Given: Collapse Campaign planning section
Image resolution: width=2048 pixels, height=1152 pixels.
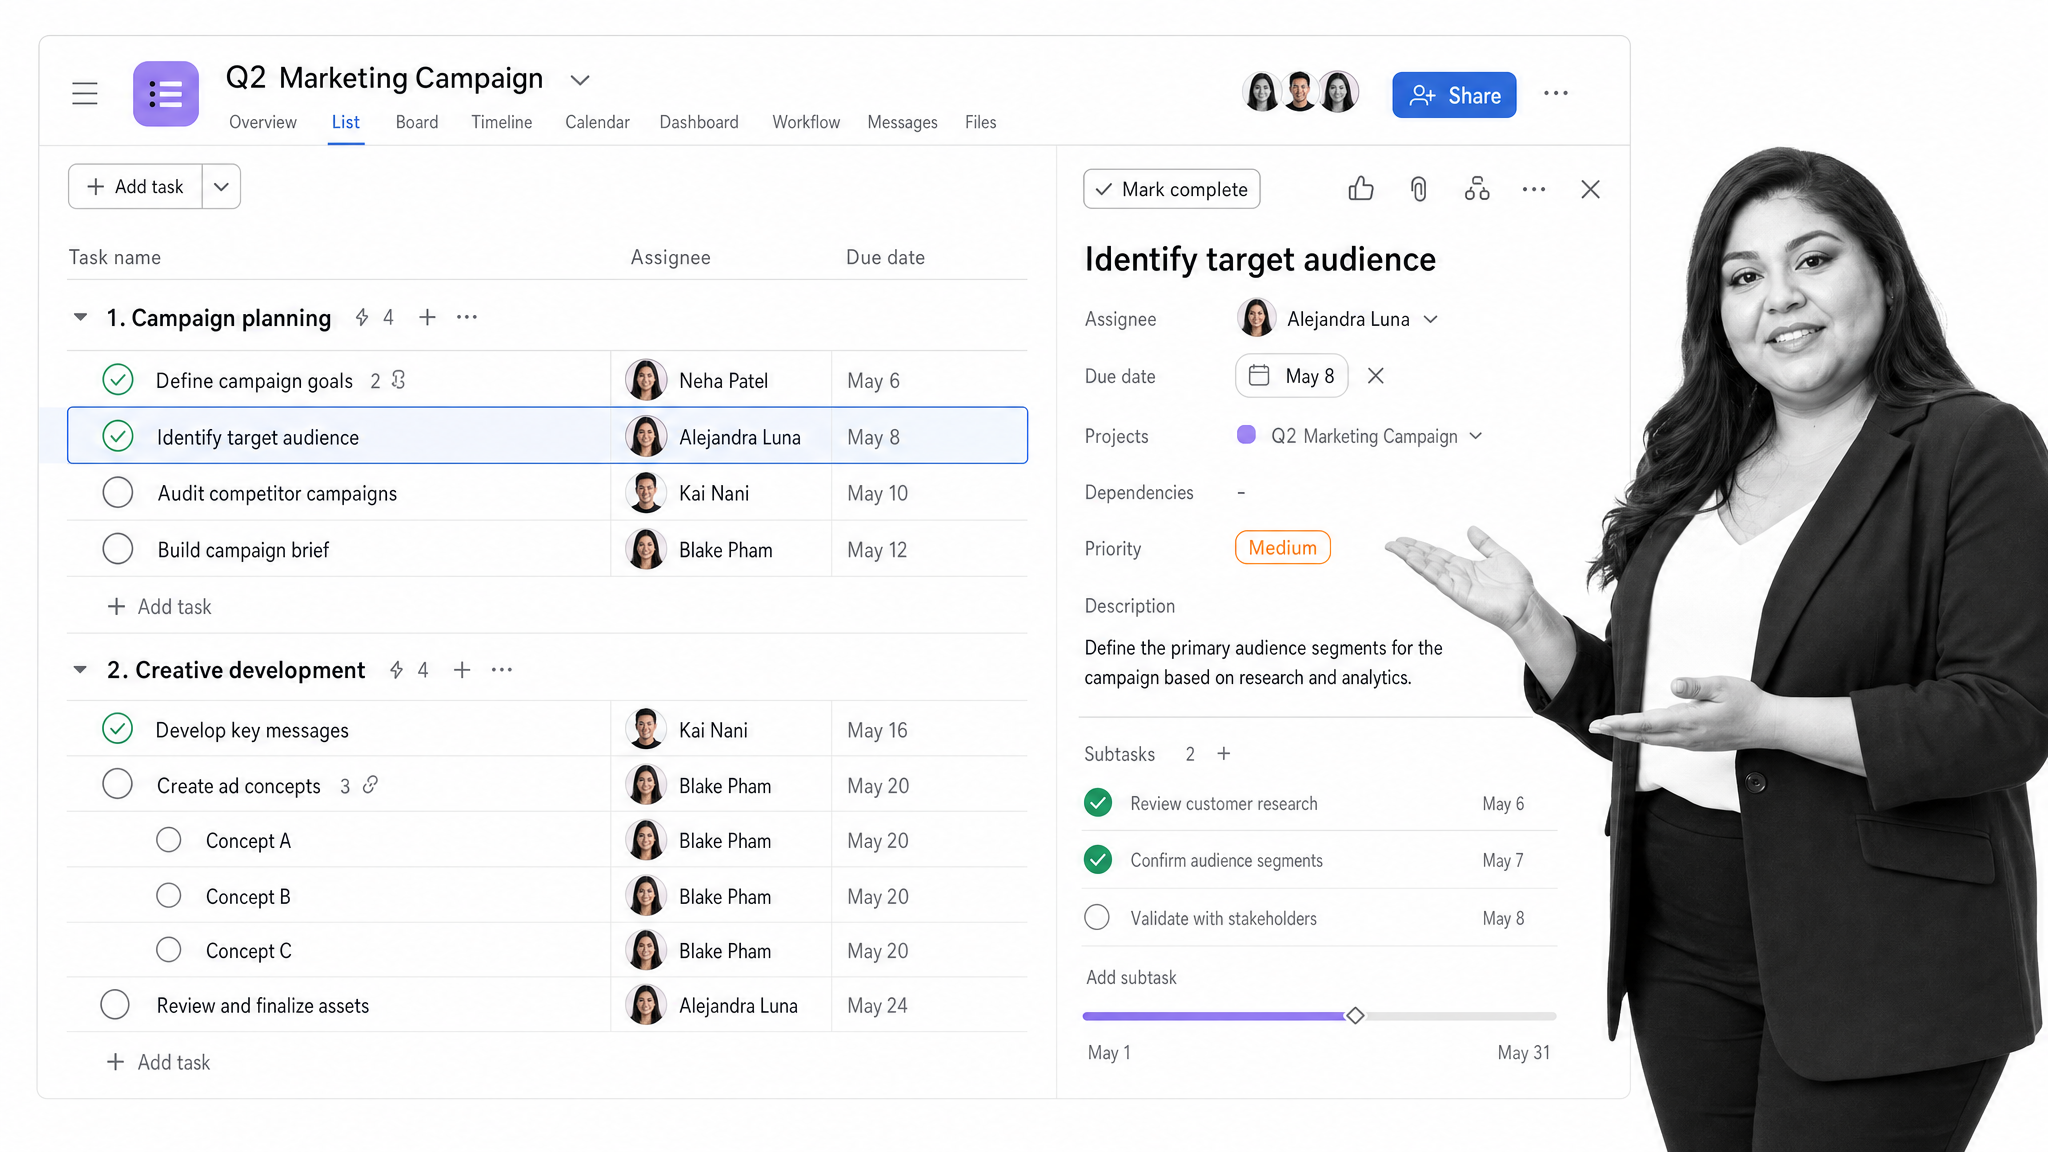Looking at the screenshot, I should tap(80, 317).
